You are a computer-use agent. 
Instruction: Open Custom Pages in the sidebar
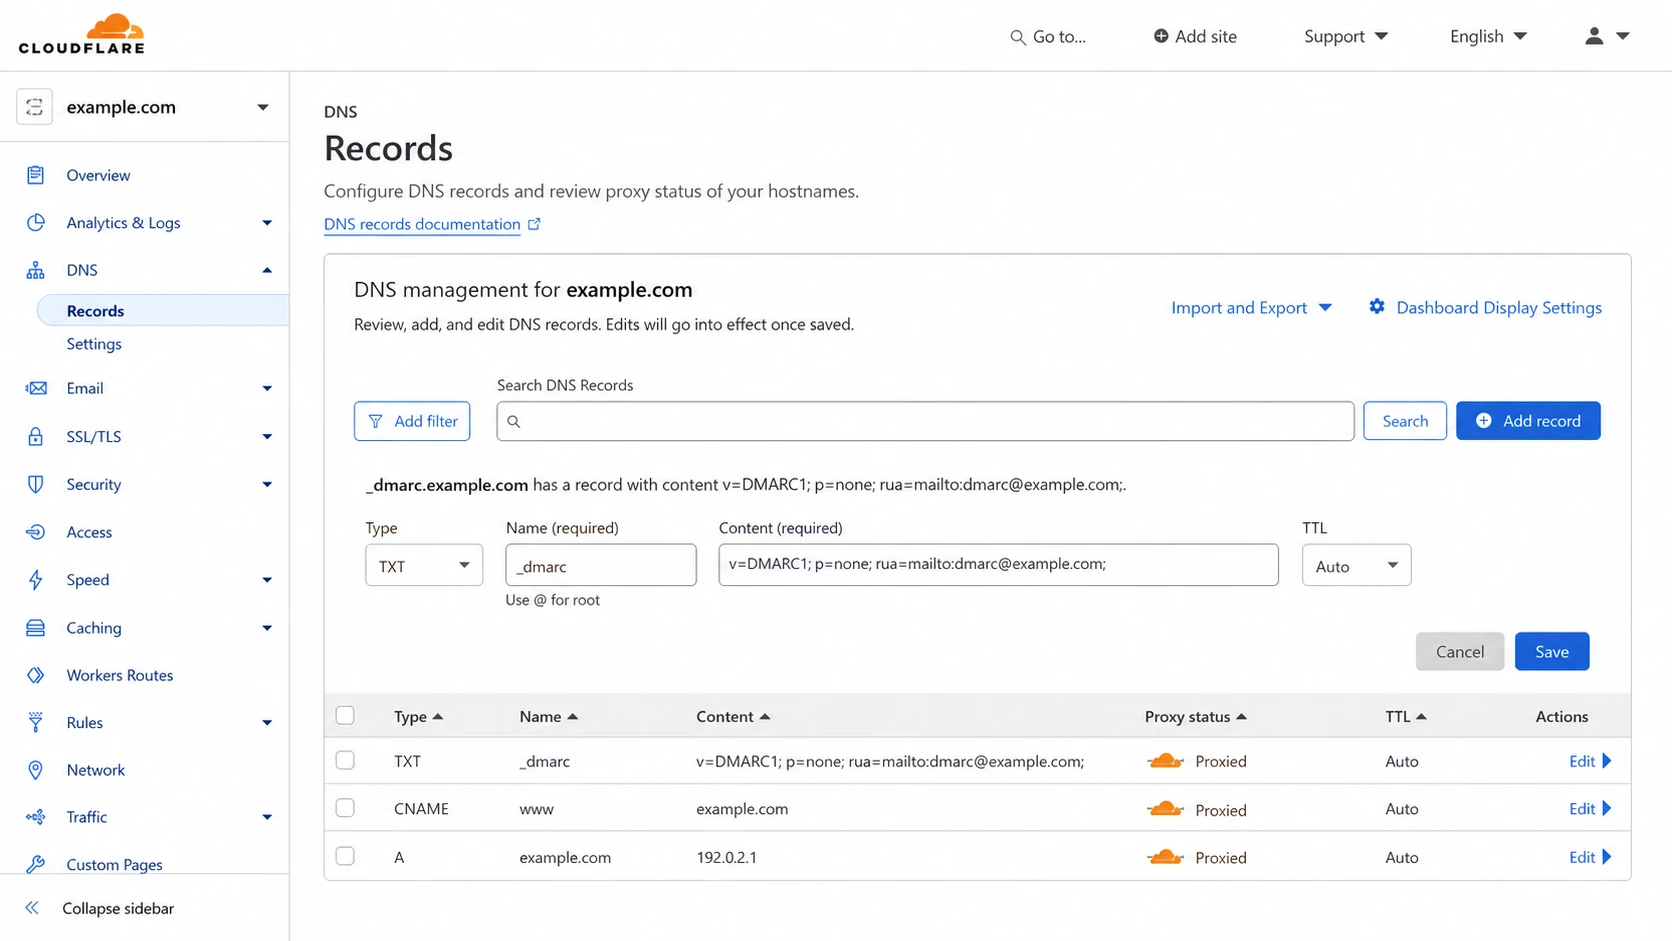click(x=114, y=864)
